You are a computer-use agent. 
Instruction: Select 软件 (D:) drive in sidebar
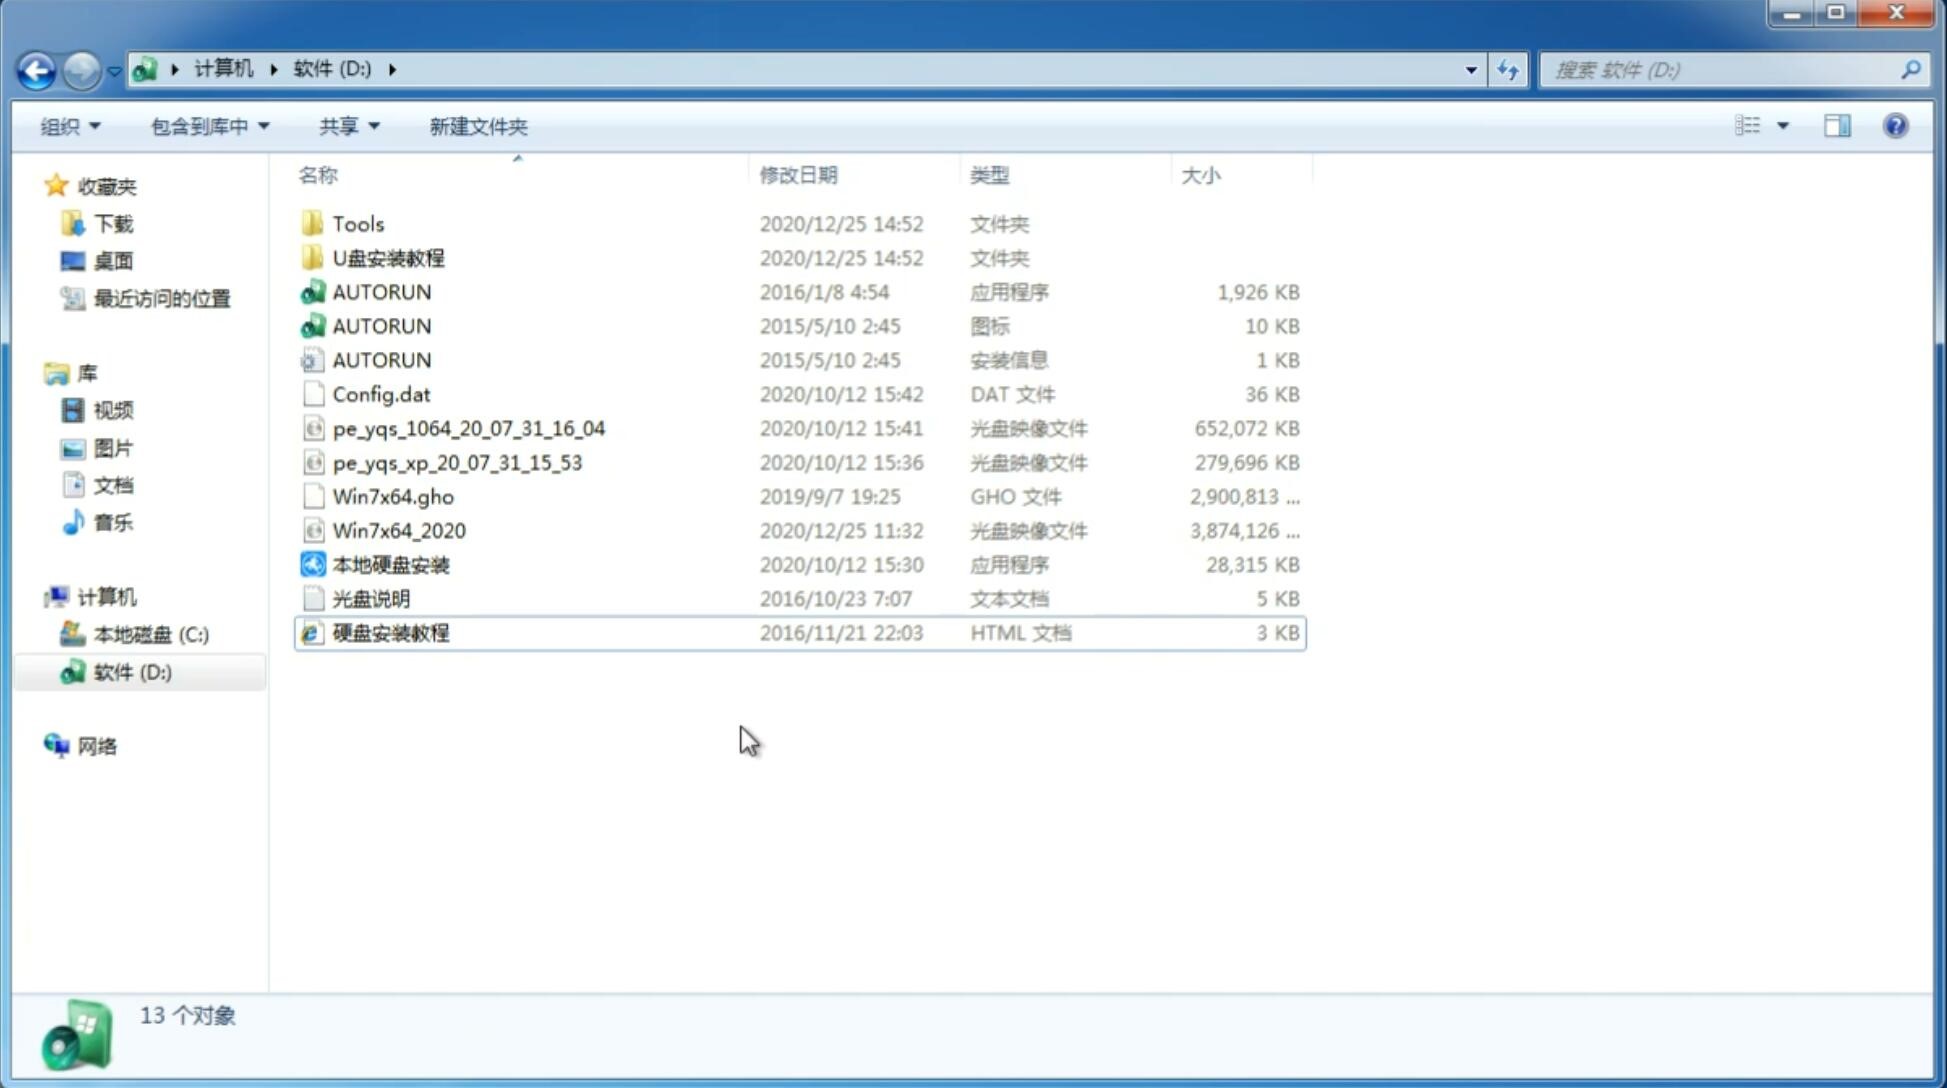pos(132,671)
